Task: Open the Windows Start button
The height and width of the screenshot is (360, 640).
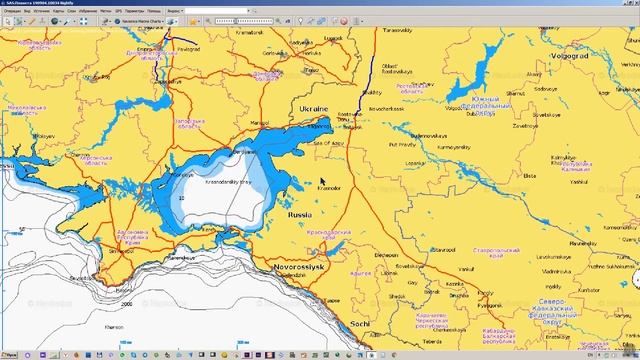Action: coord(9,356)
